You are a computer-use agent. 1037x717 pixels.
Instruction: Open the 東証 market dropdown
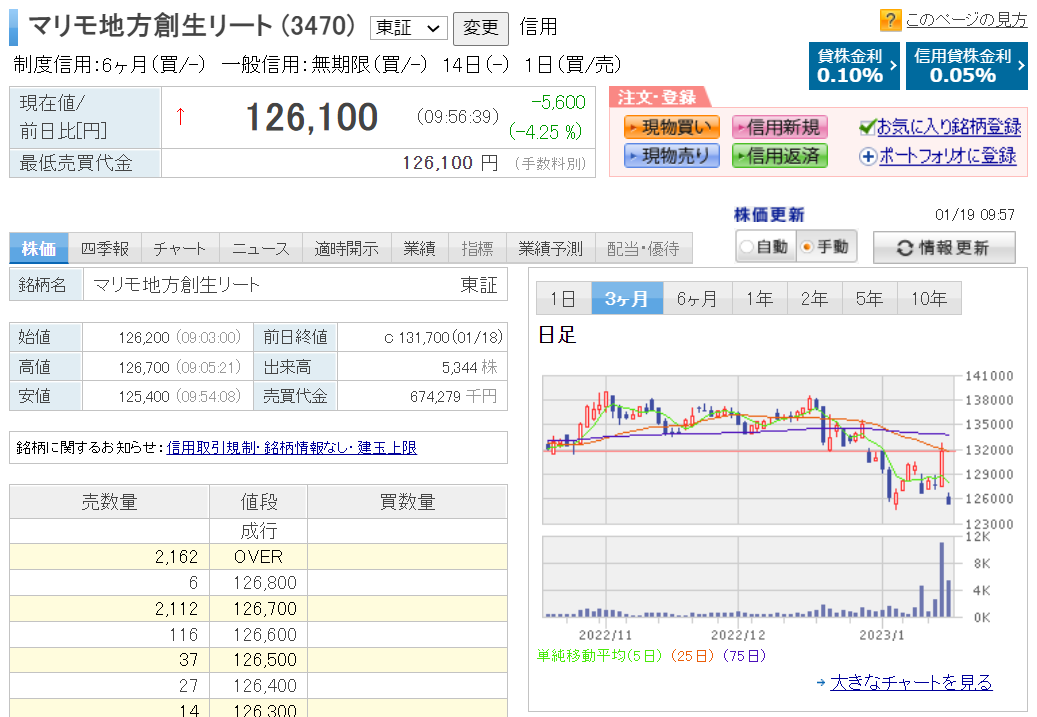point(409,28)
